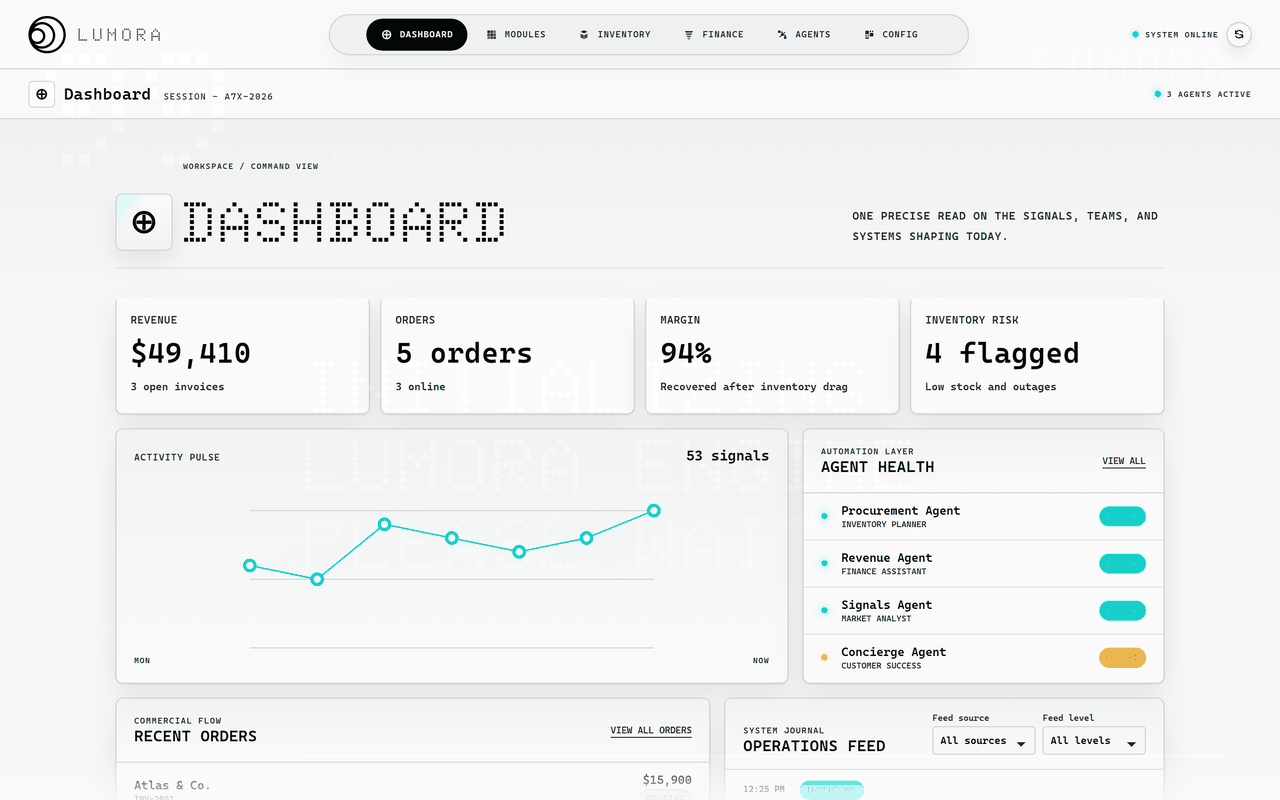Click the teal status pill for Revenue Agent
This screenshot has height=800, width=1280.
[1122, 563]
